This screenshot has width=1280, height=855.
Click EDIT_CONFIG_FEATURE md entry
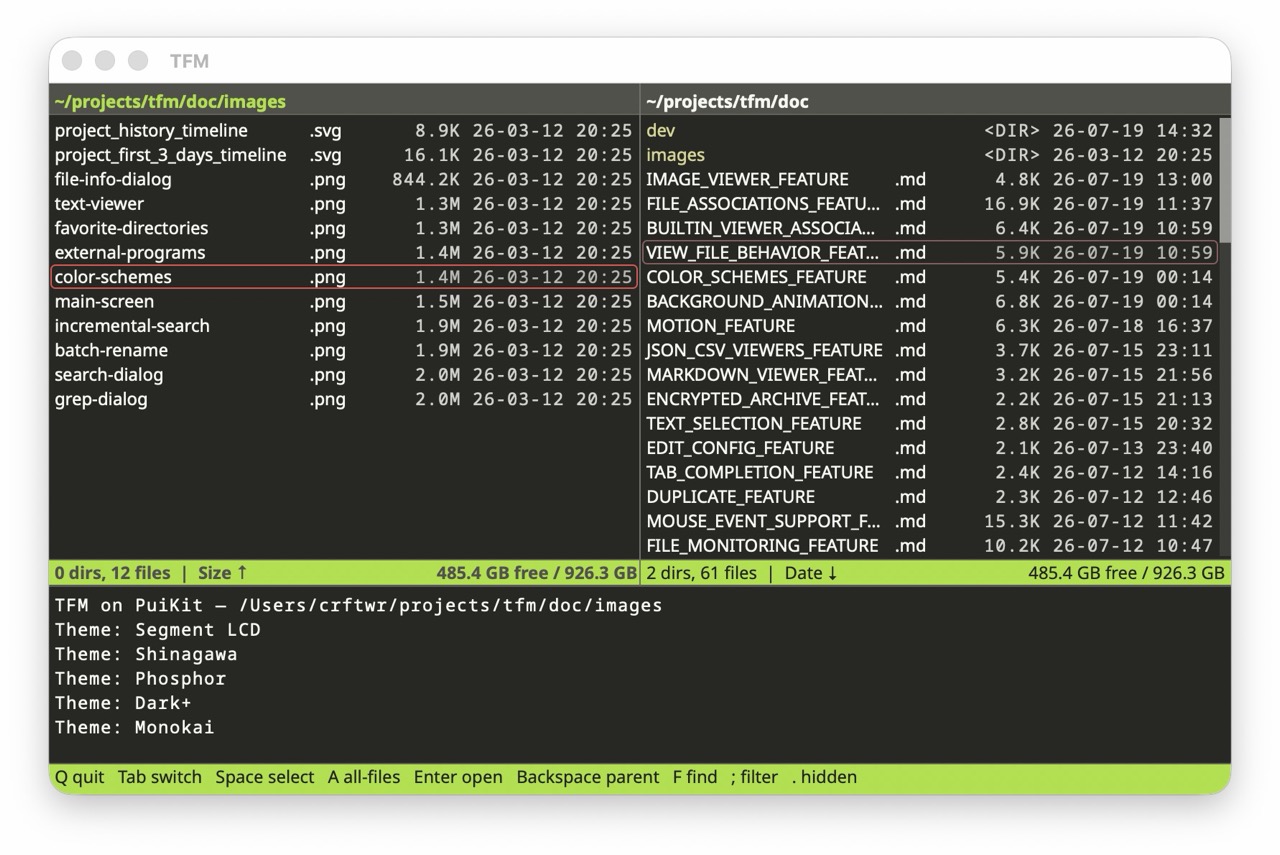click(x=930, y=448)
